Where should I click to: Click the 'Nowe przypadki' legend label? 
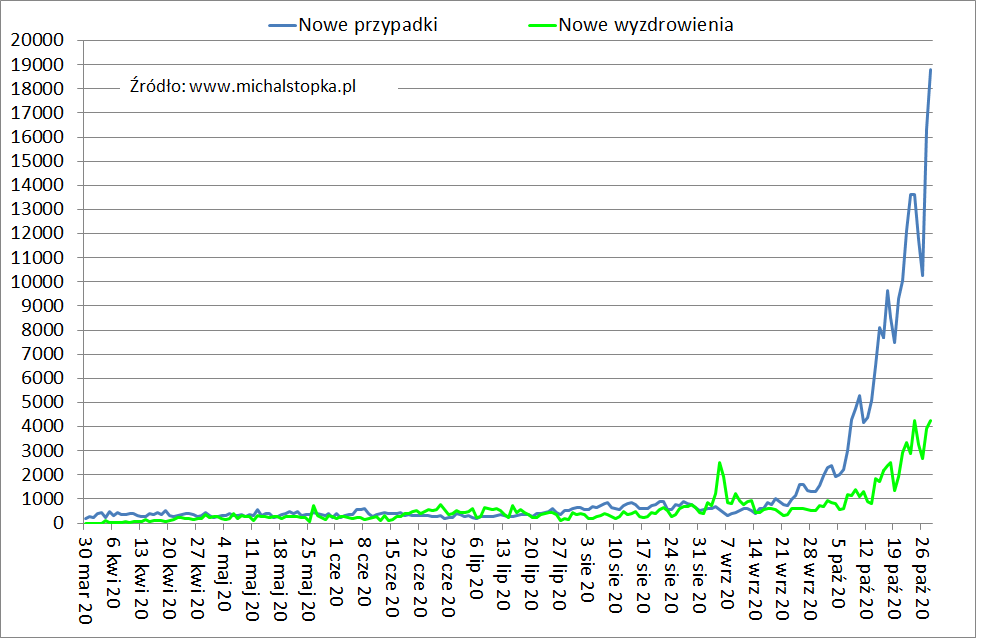tap(367, 25)
